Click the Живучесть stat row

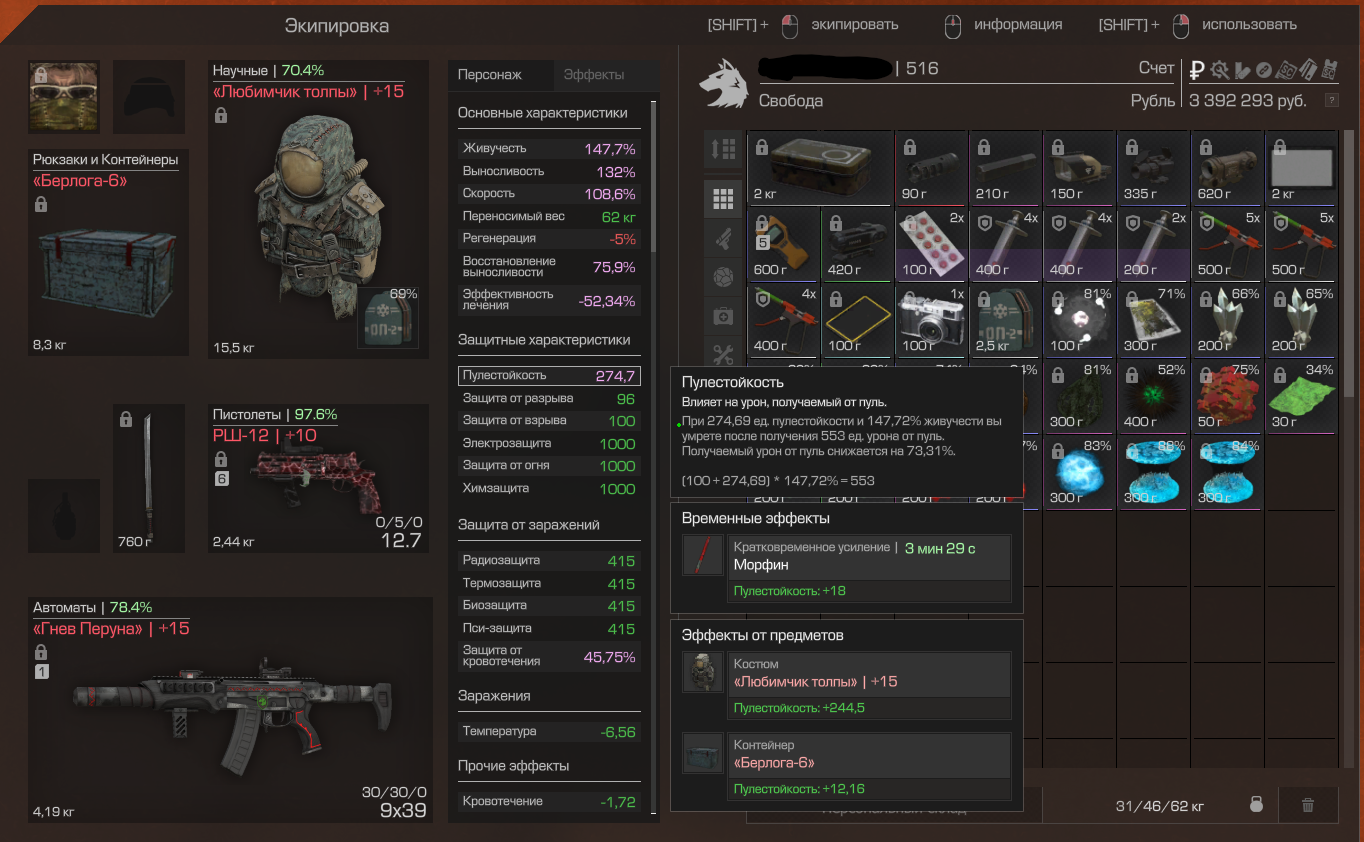point(549,149)
